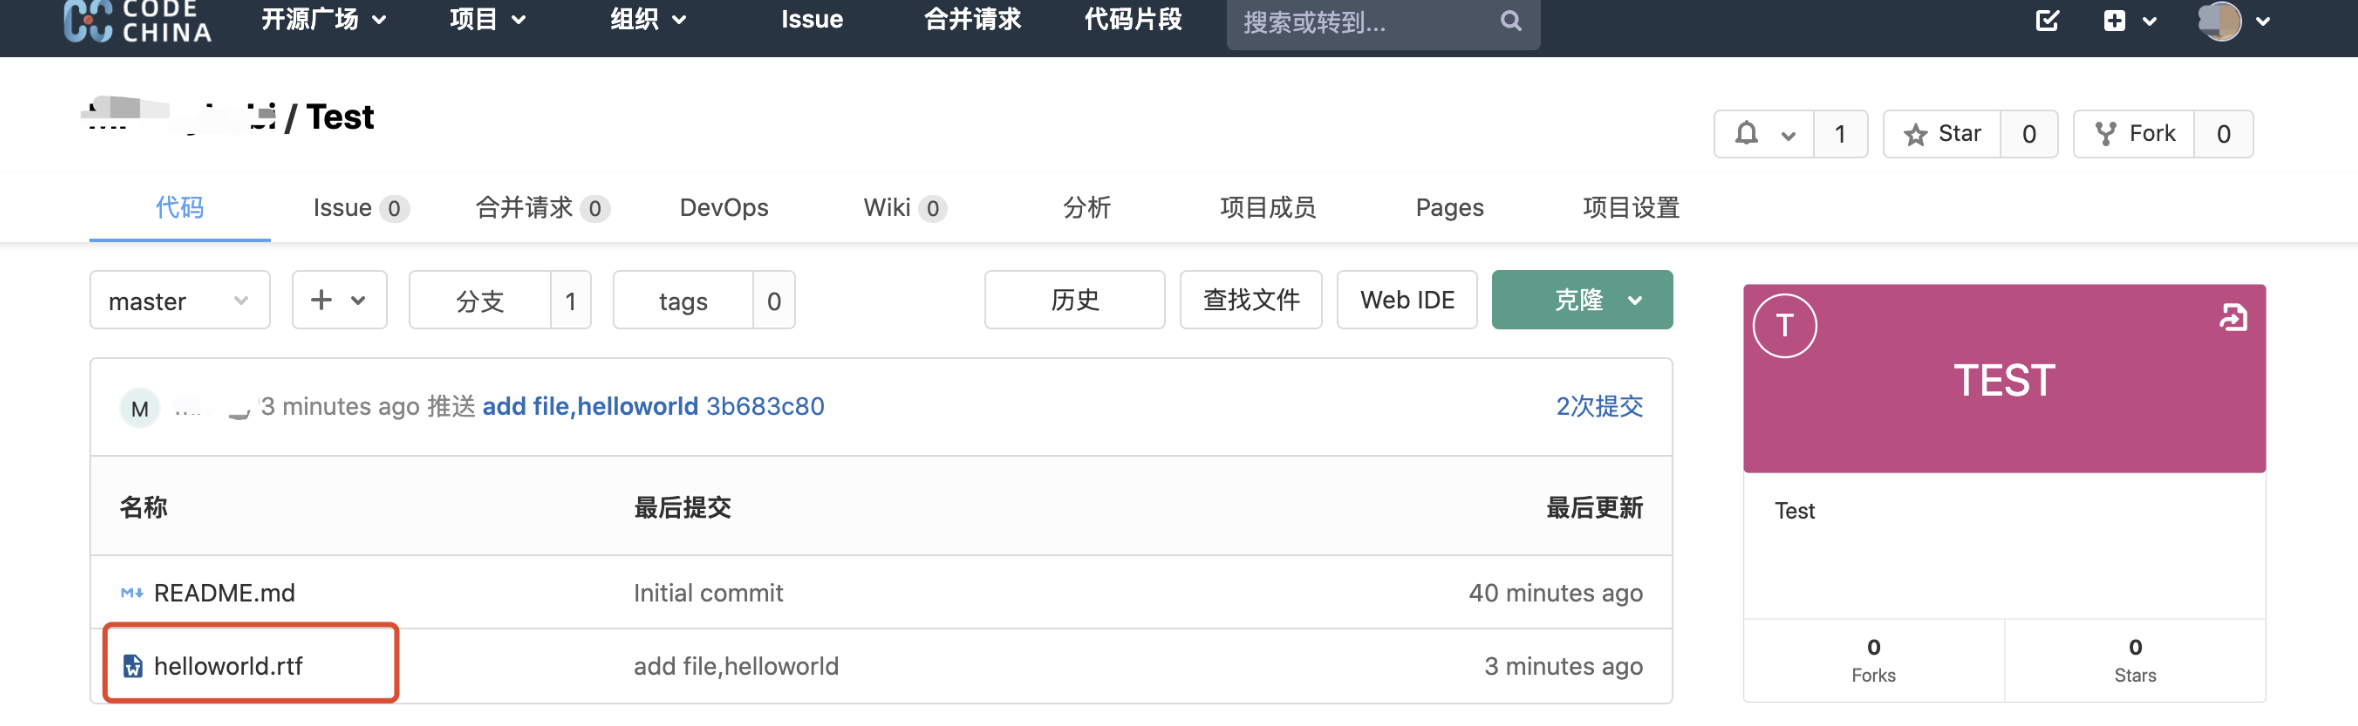2358x726 pixels.
Task: Open the master branch selector
Action: pyautogui.click(x=180, y=300)
